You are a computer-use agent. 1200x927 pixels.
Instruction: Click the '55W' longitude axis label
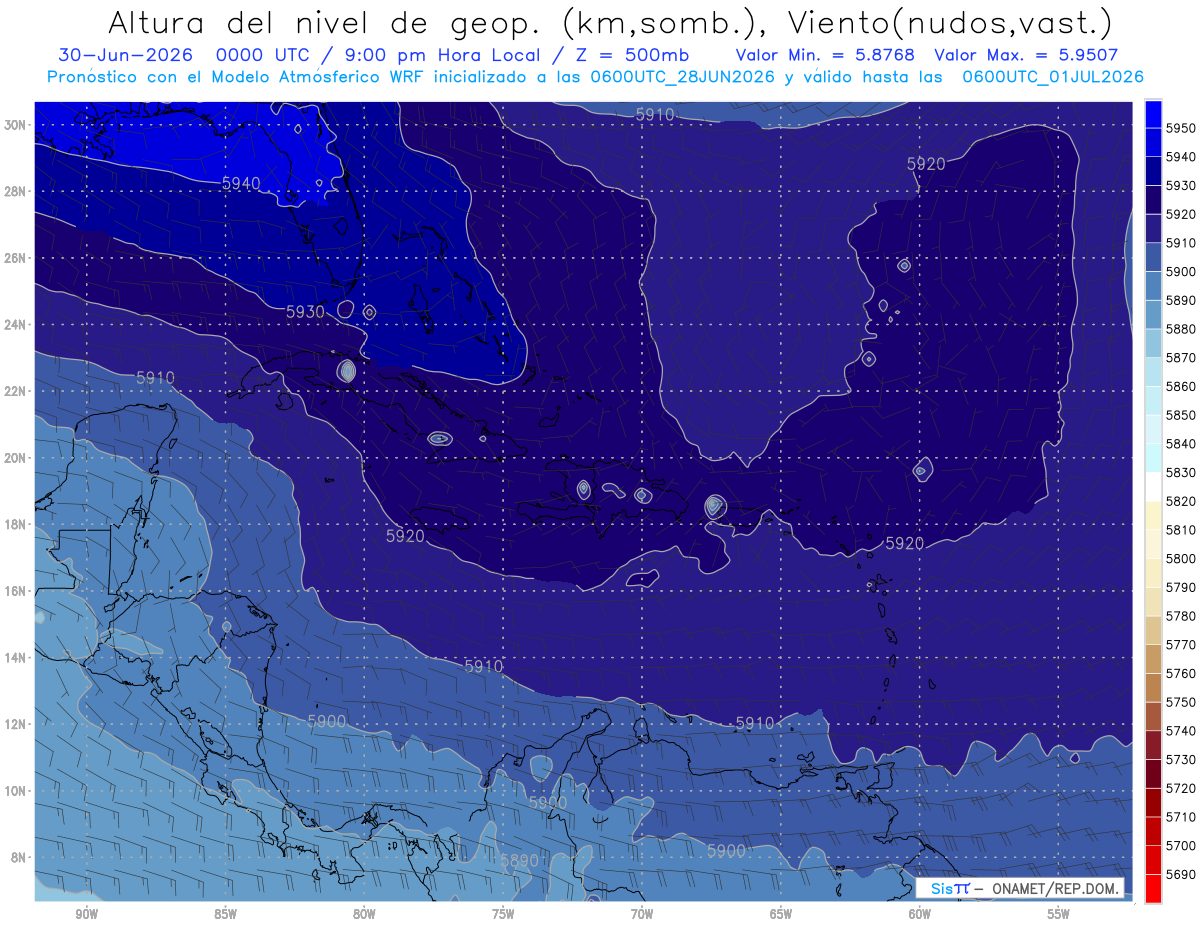(x=1059, y=914)
